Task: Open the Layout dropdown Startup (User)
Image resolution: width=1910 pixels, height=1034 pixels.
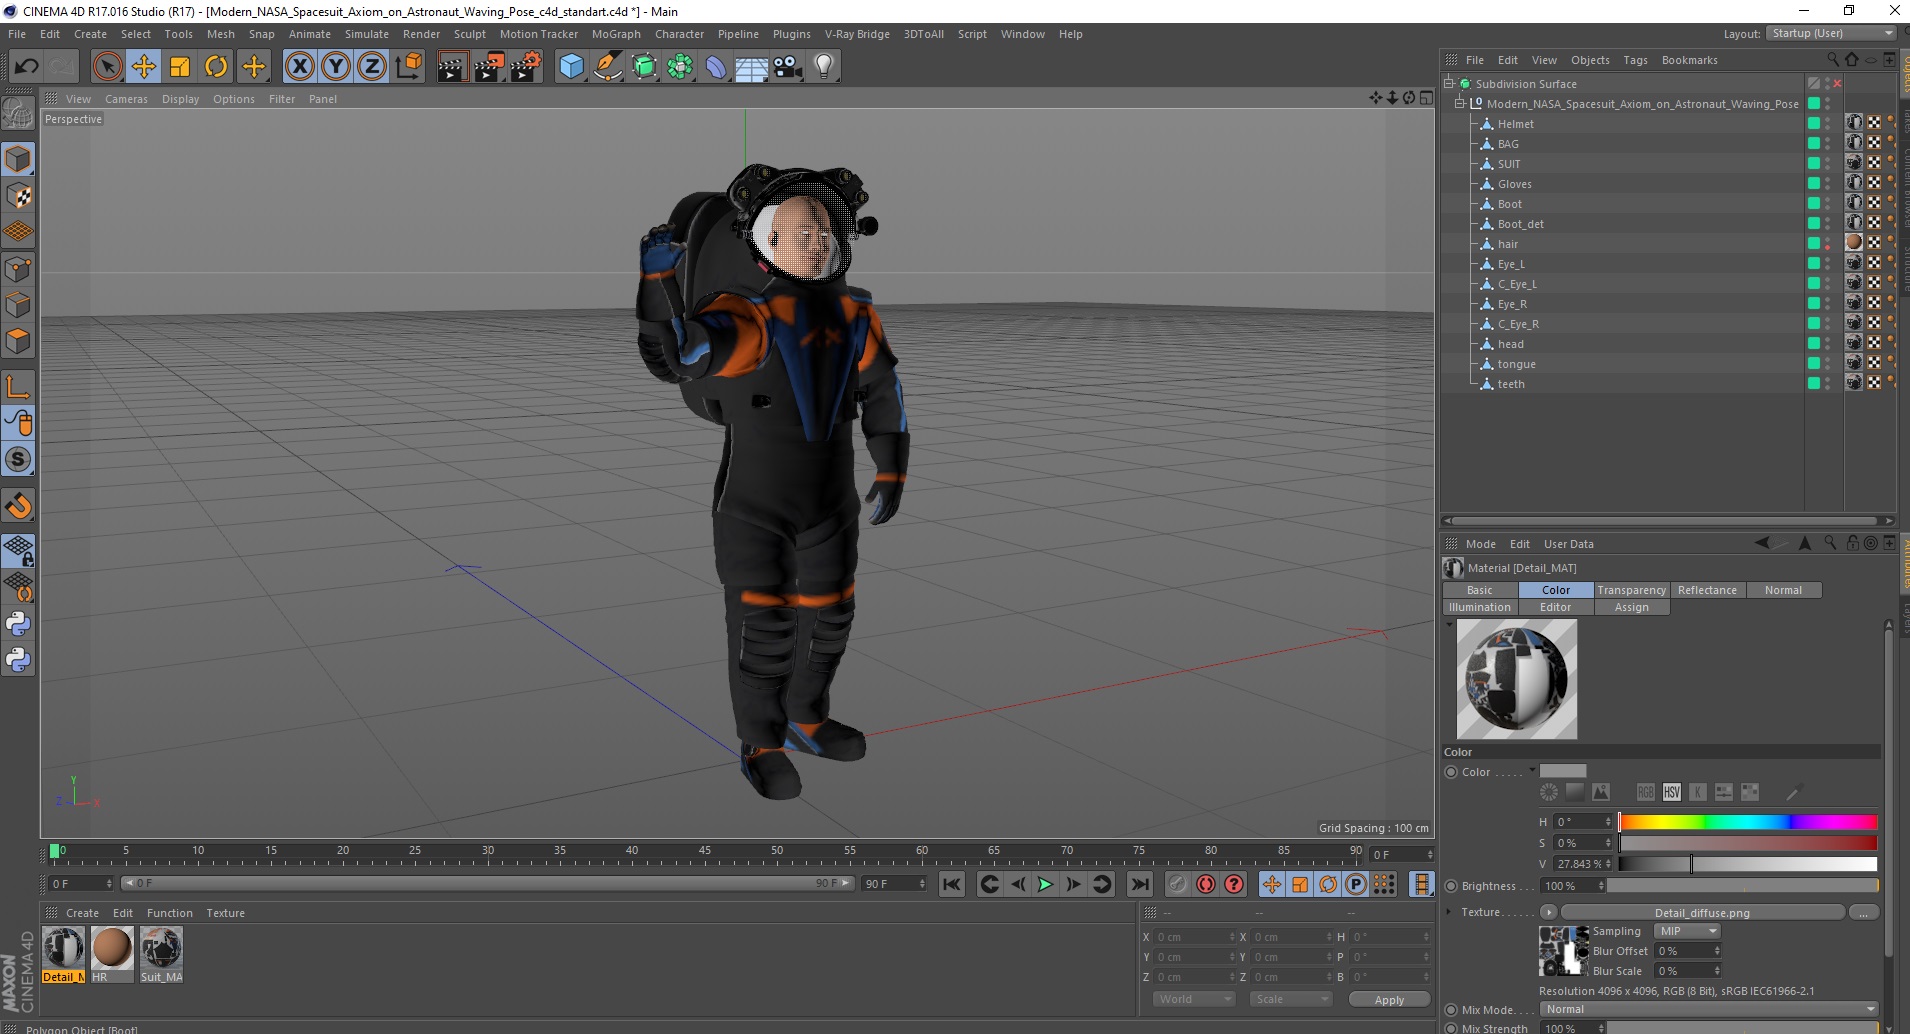Action: 1831,33
